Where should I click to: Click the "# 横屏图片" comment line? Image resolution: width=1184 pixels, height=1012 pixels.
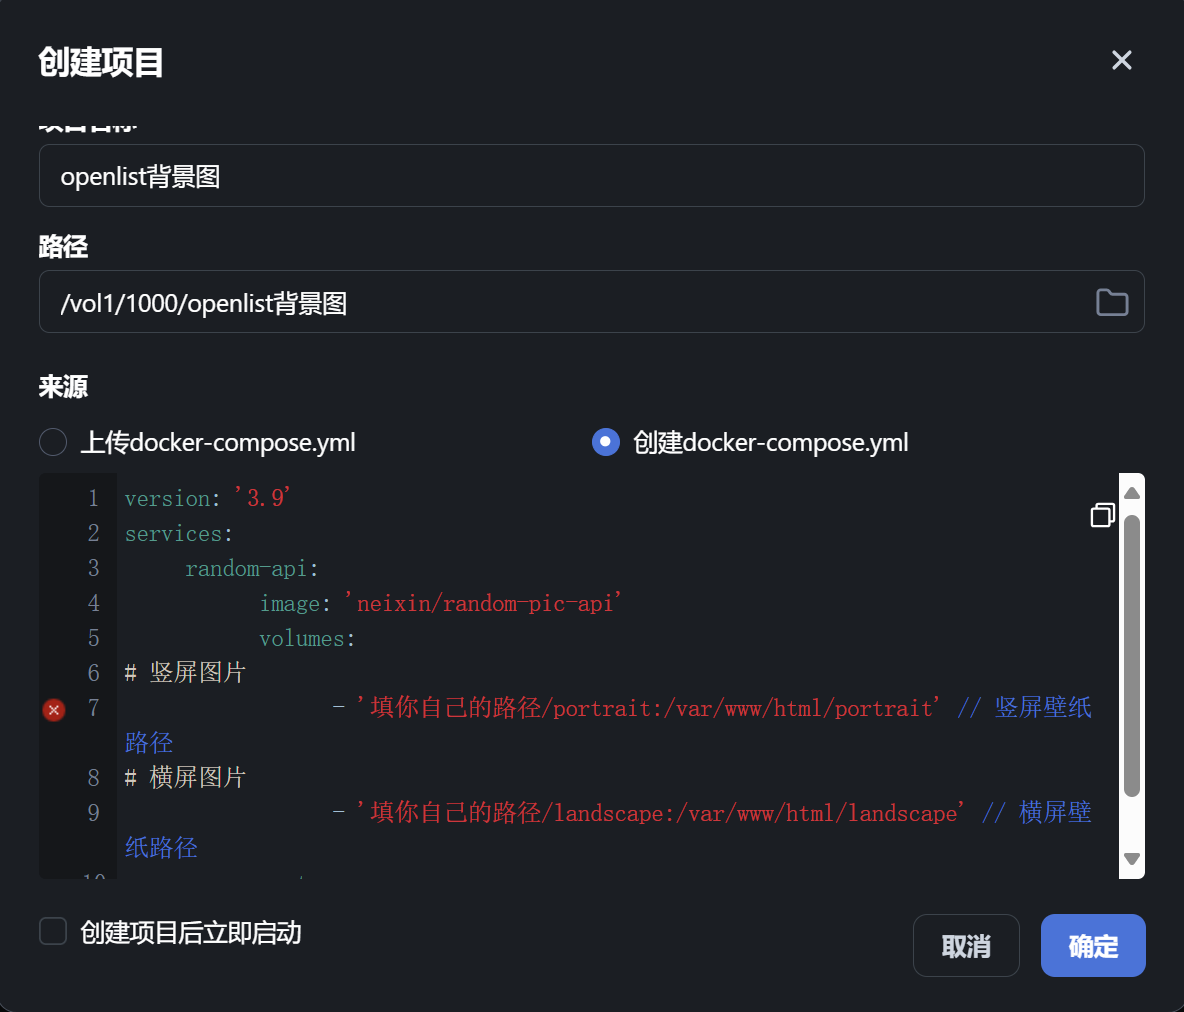(x=186, y=777)
